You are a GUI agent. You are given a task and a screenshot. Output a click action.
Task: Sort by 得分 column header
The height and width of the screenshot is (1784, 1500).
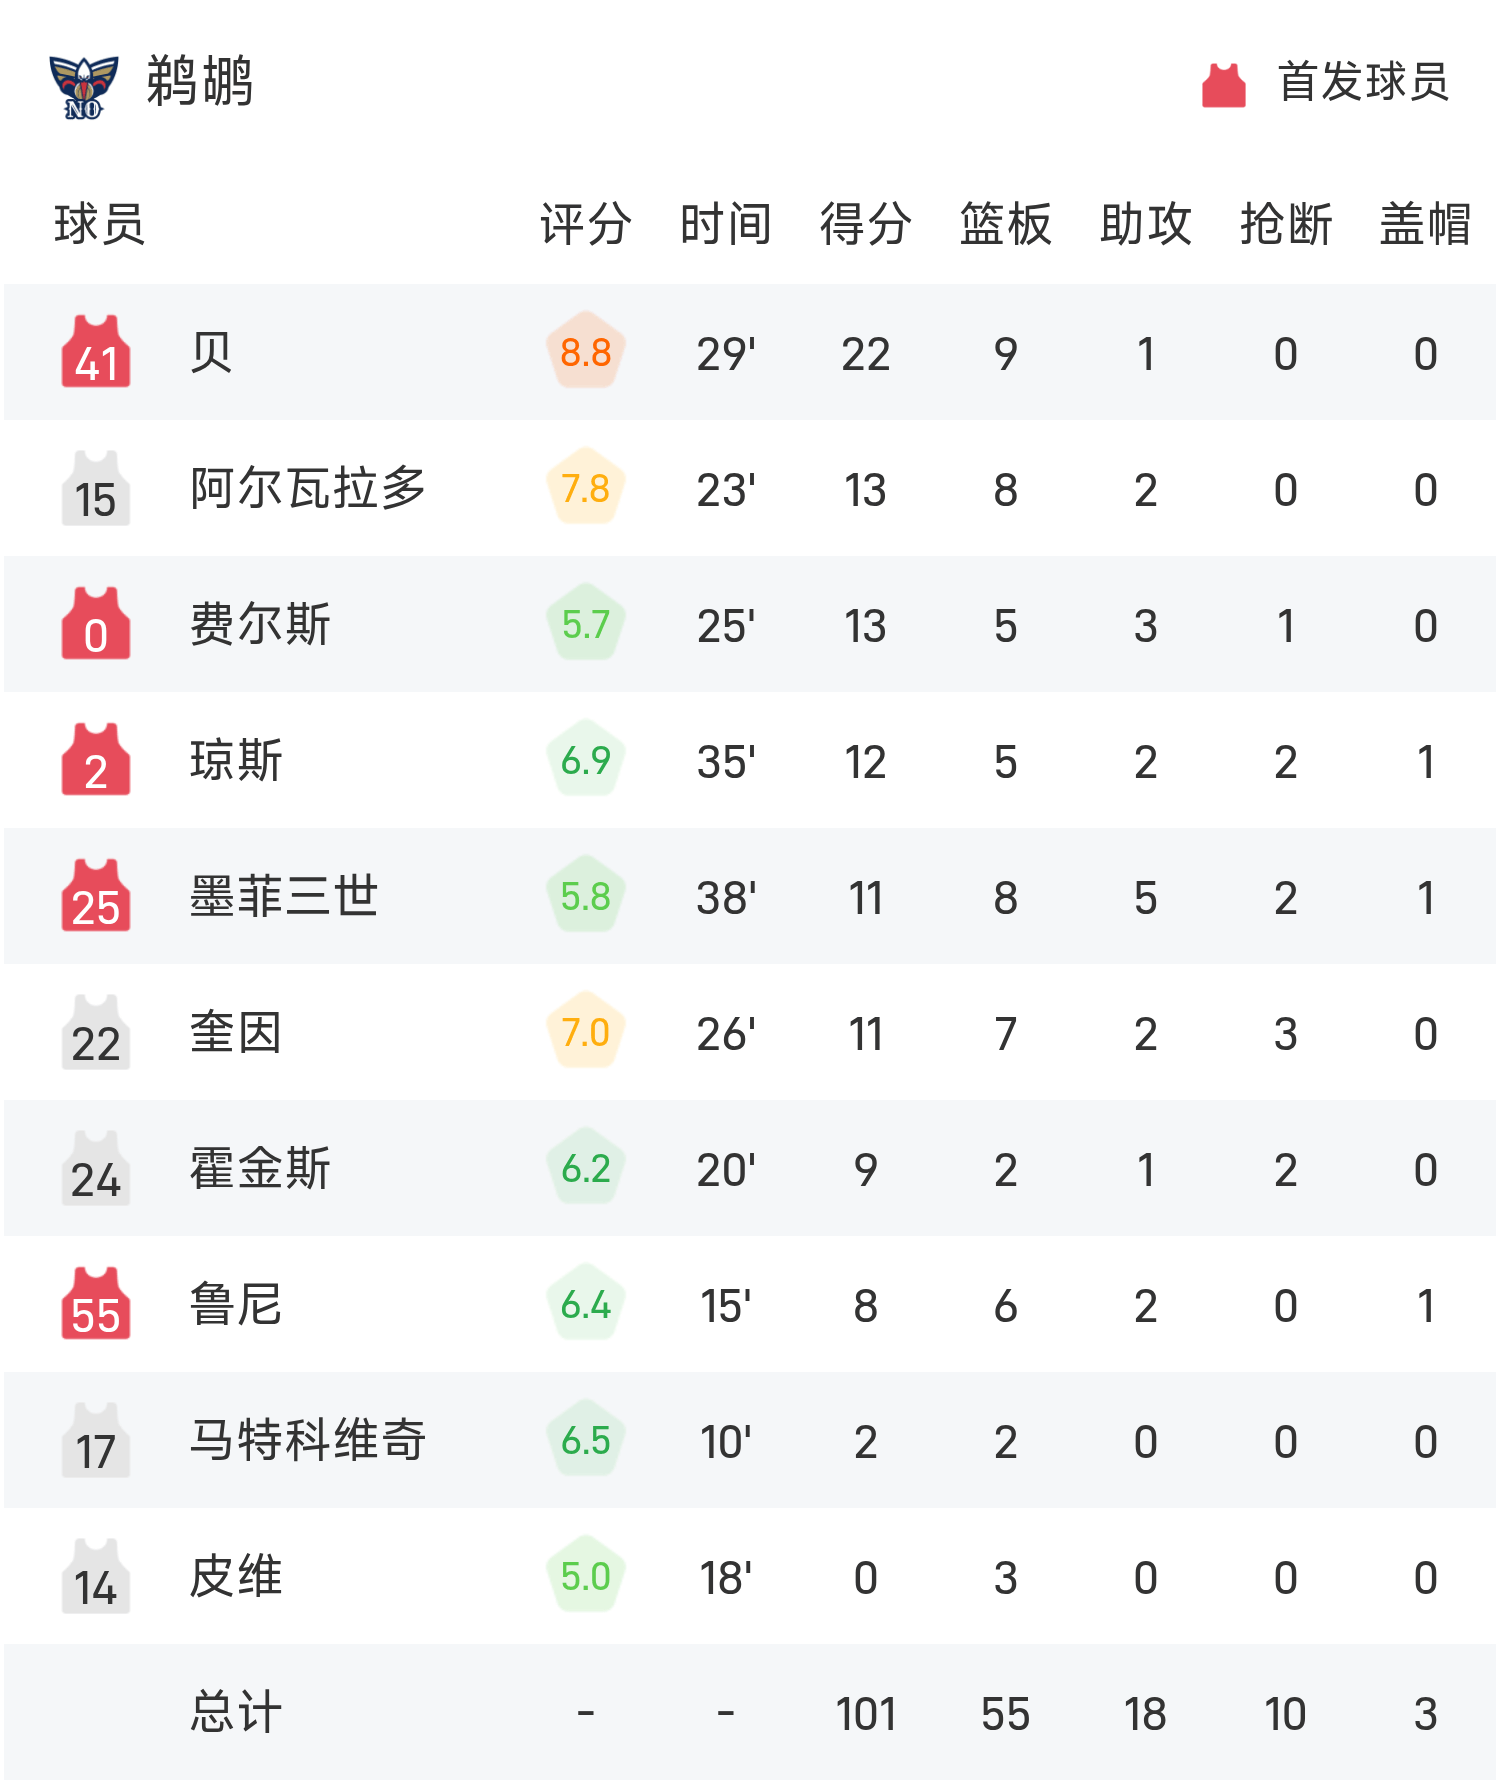pyautogui.click(x=865, y=224)
